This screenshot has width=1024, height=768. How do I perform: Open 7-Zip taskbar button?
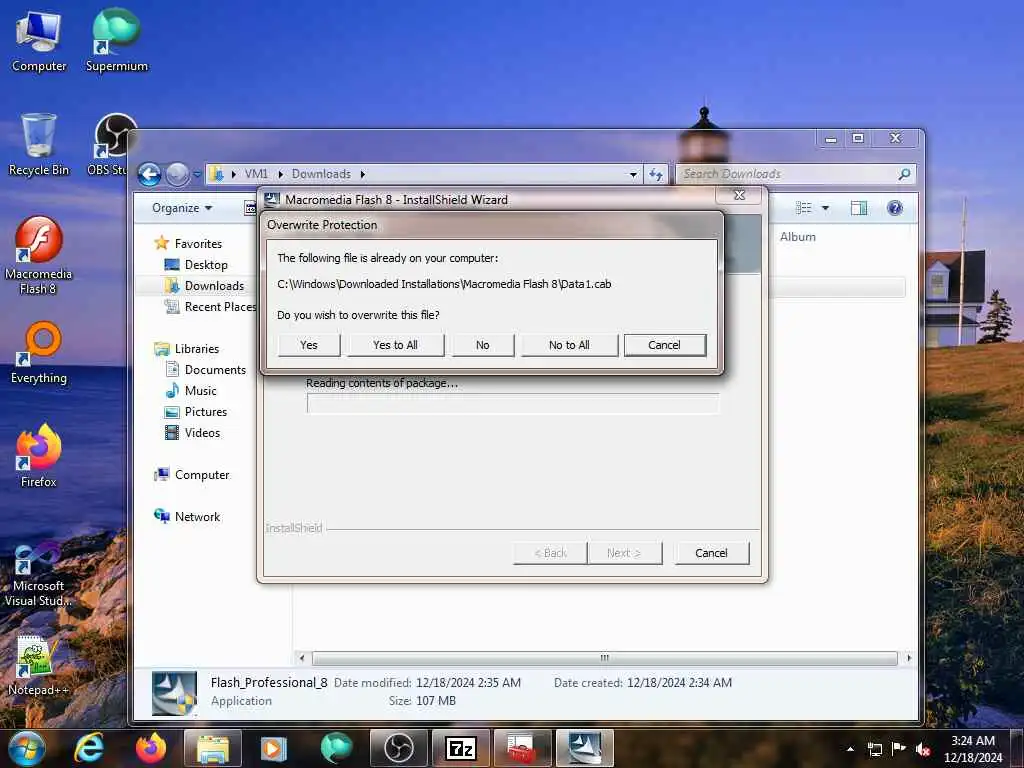[461, 748]
